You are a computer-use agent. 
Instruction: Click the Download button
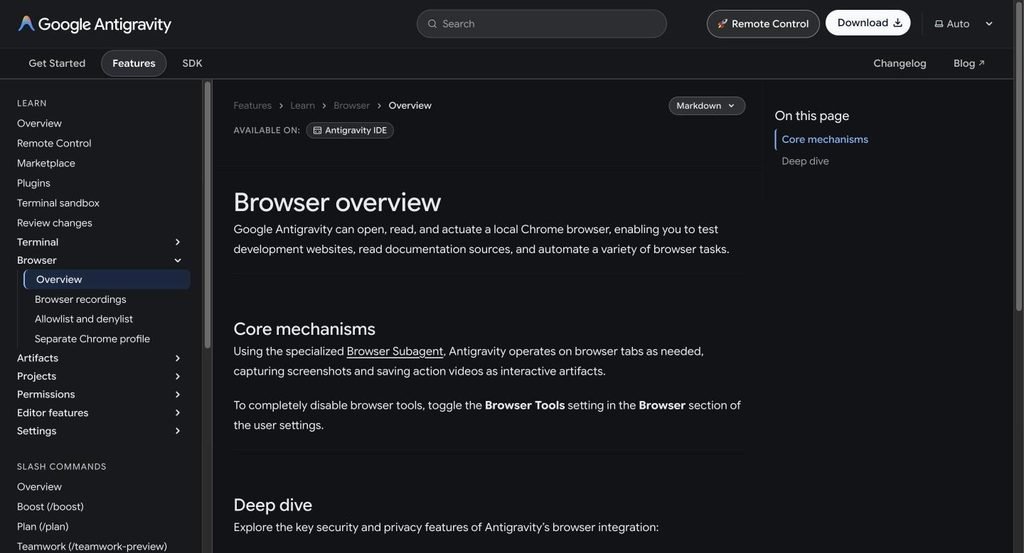pos(868,23)
